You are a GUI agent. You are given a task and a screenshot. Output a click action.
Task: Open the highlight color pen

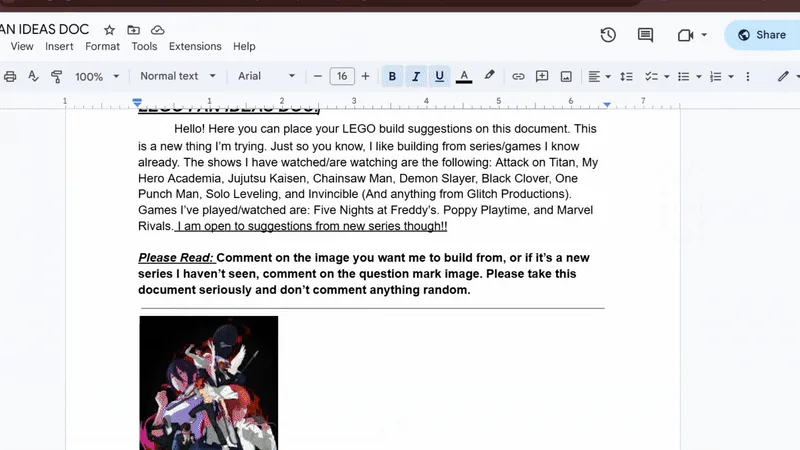[489, 76]
